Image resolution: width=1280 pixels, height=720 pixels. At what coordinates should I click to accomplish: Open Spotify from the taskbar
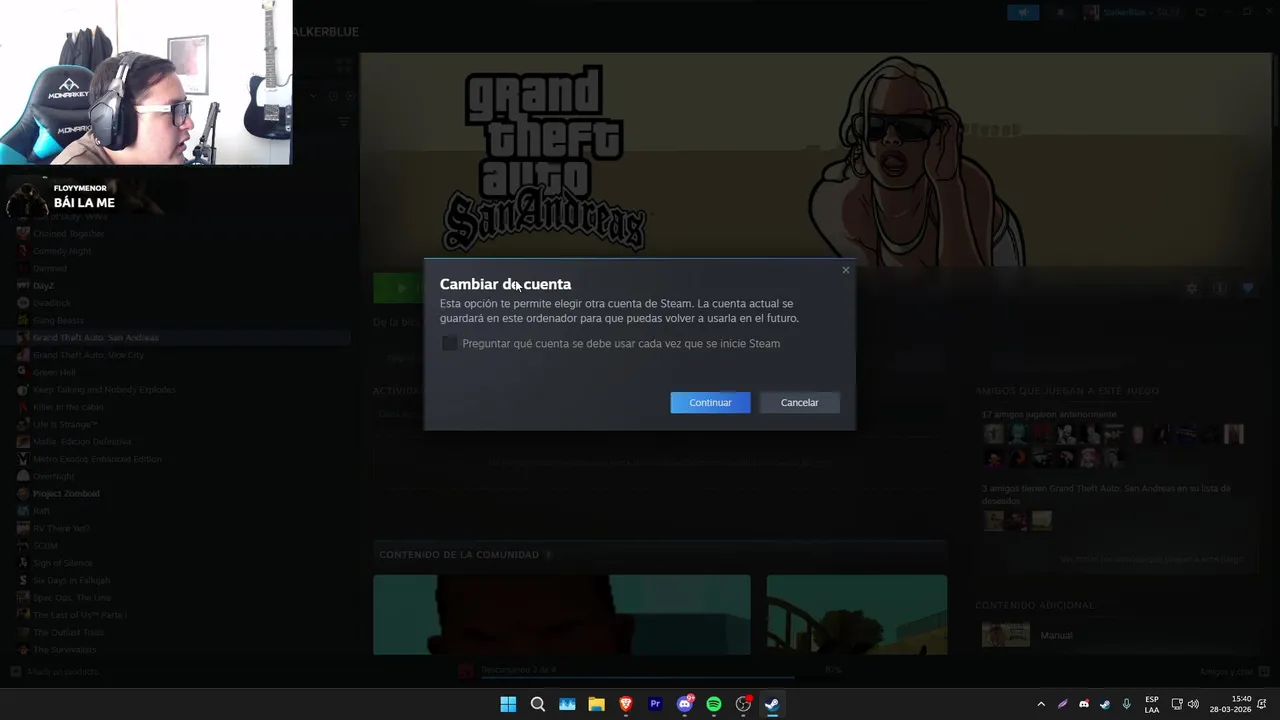[714, 704]
